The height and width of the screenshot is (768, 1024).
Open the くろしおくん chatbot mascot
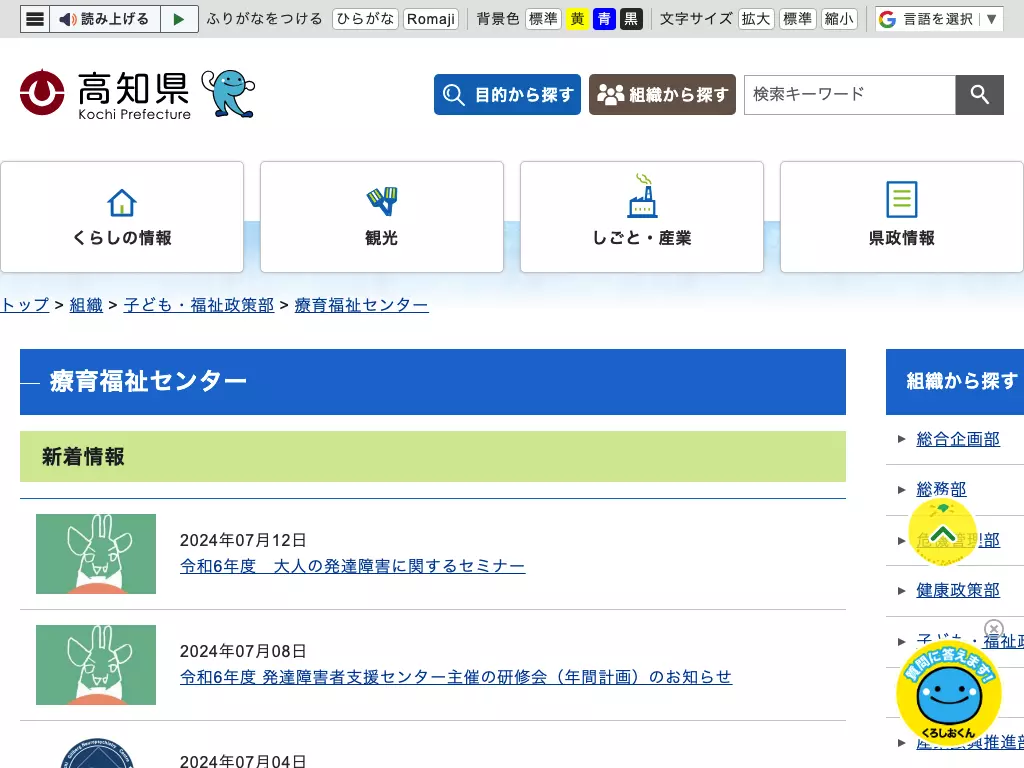tap(949, 694)
